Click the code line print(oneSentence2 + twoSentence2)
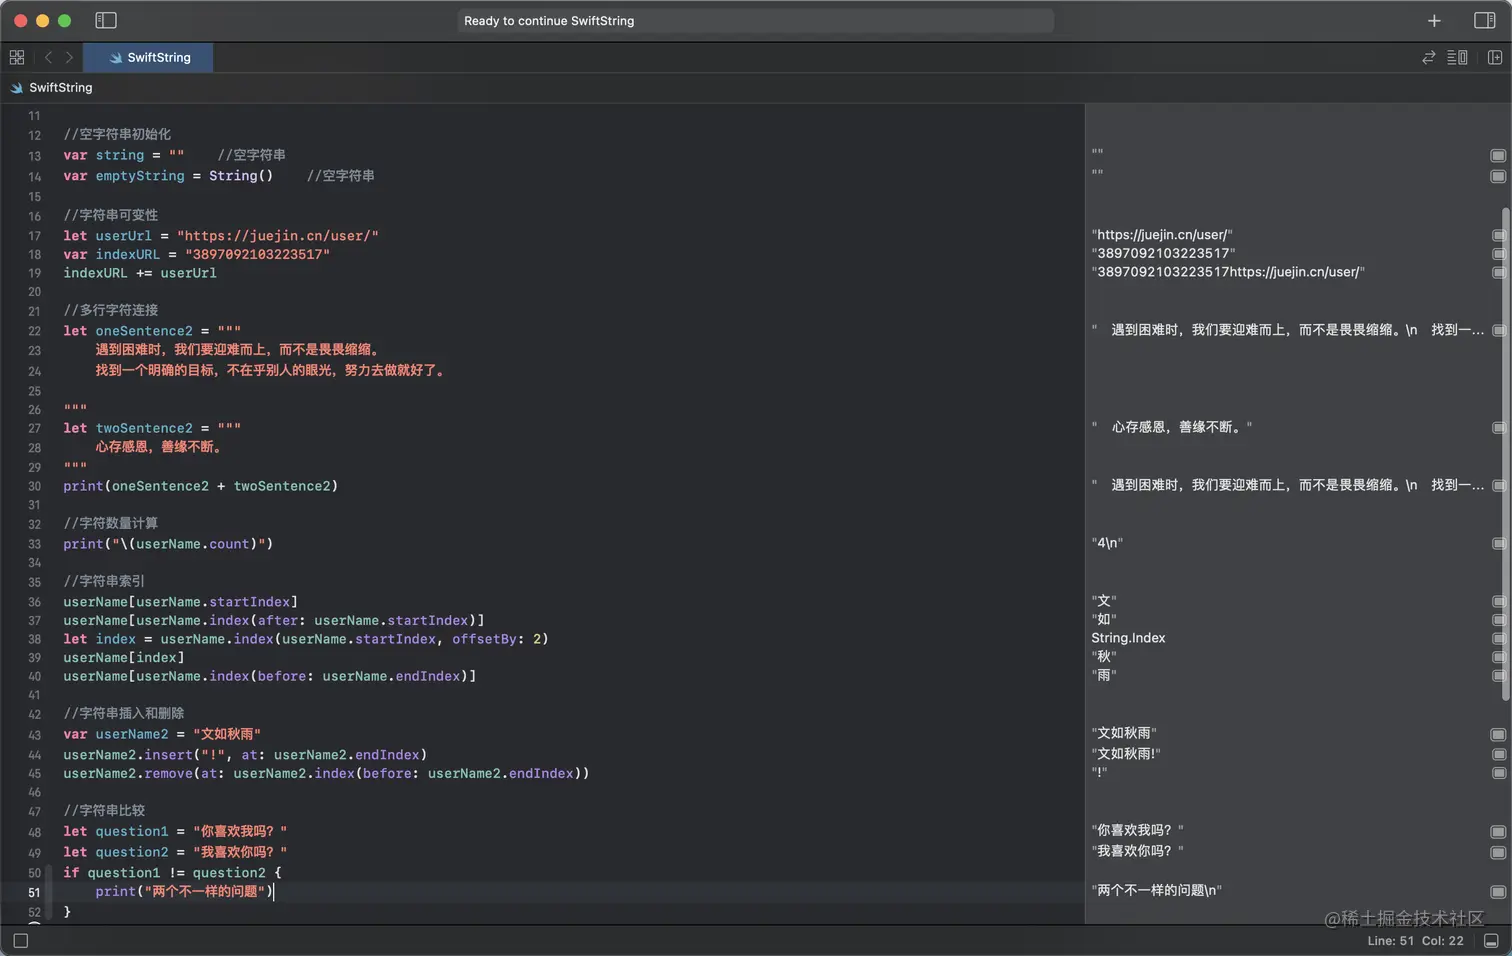Image resolution: width=1512 pixels, height=956 pixels. tap(201, 486)
